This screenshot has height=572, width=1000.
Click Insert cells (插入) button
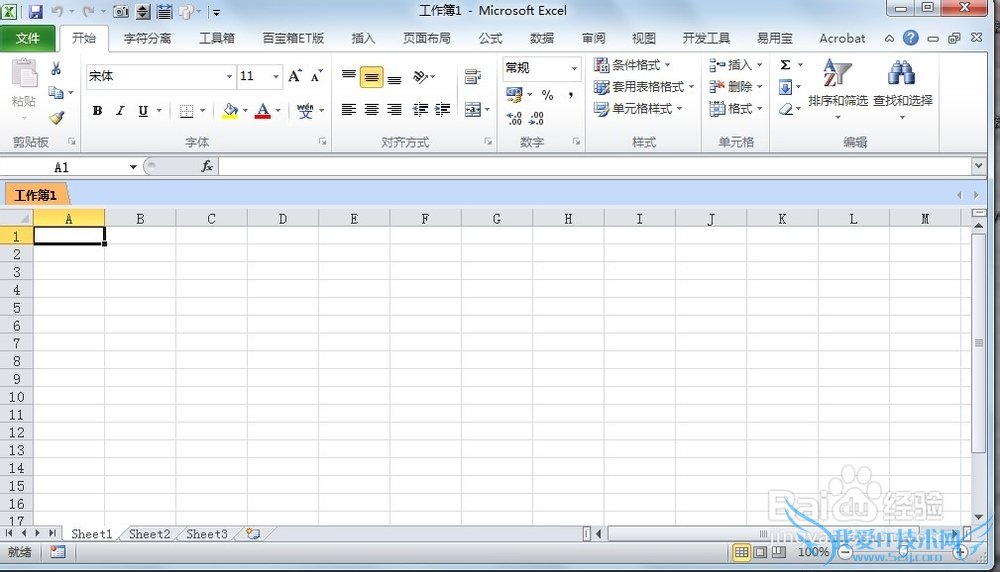tap(735, 64)
